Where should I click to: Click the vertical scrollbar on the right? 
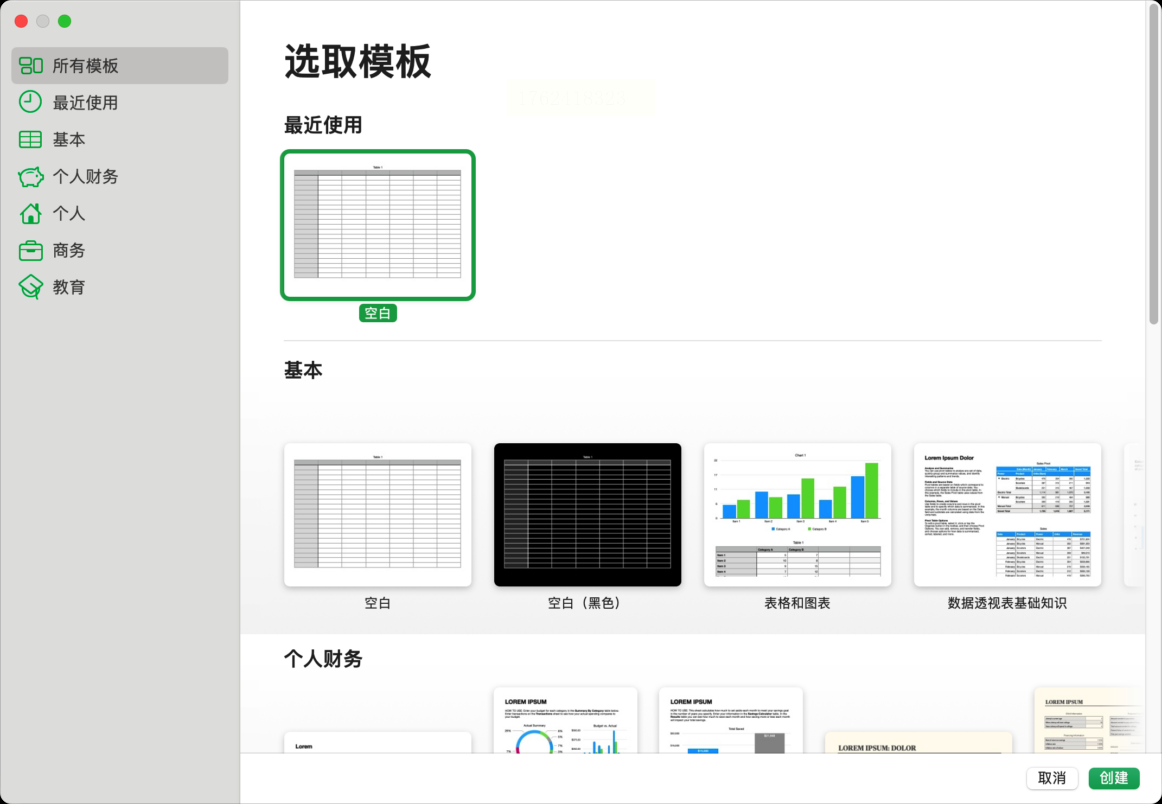pyautogui.click(x=1154, y=163)
